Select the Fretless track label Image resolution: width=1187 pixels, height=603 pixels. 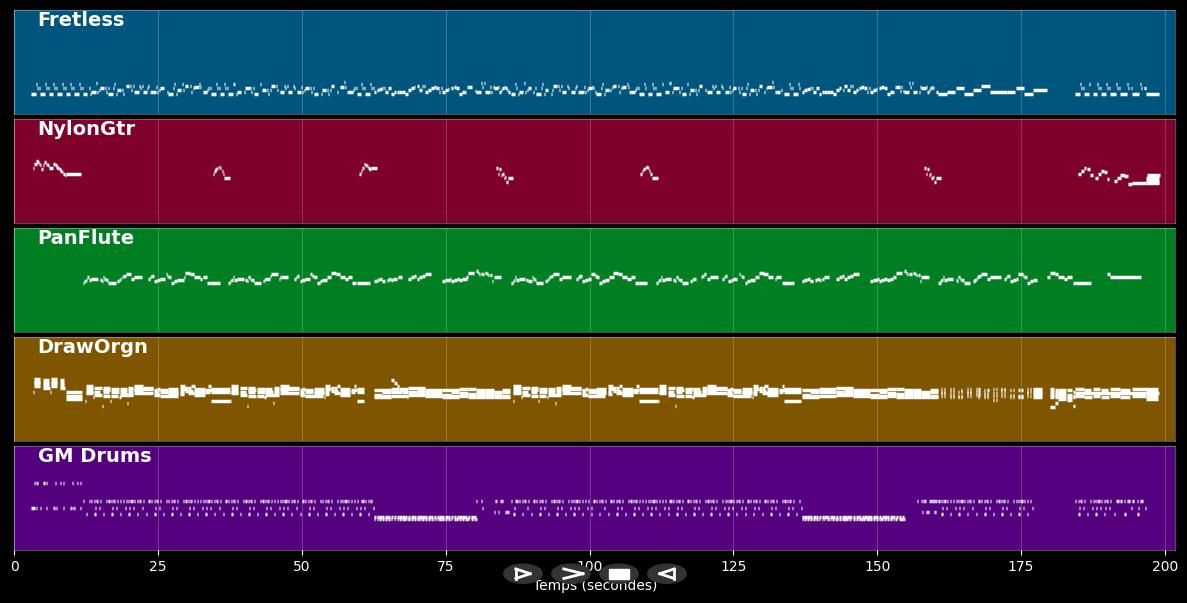click(x=81, y=20)
